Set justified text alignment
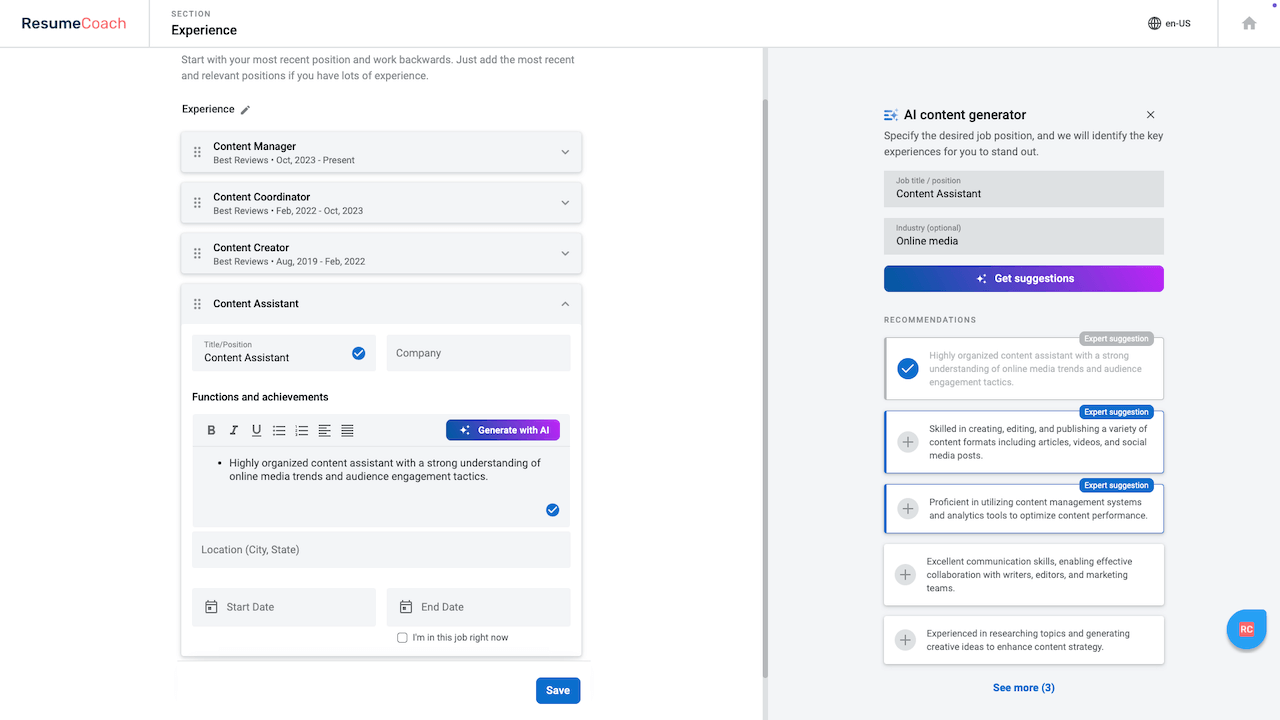Image resolution: width=1280 pixels, height=720 pixels. coord(347,430)
